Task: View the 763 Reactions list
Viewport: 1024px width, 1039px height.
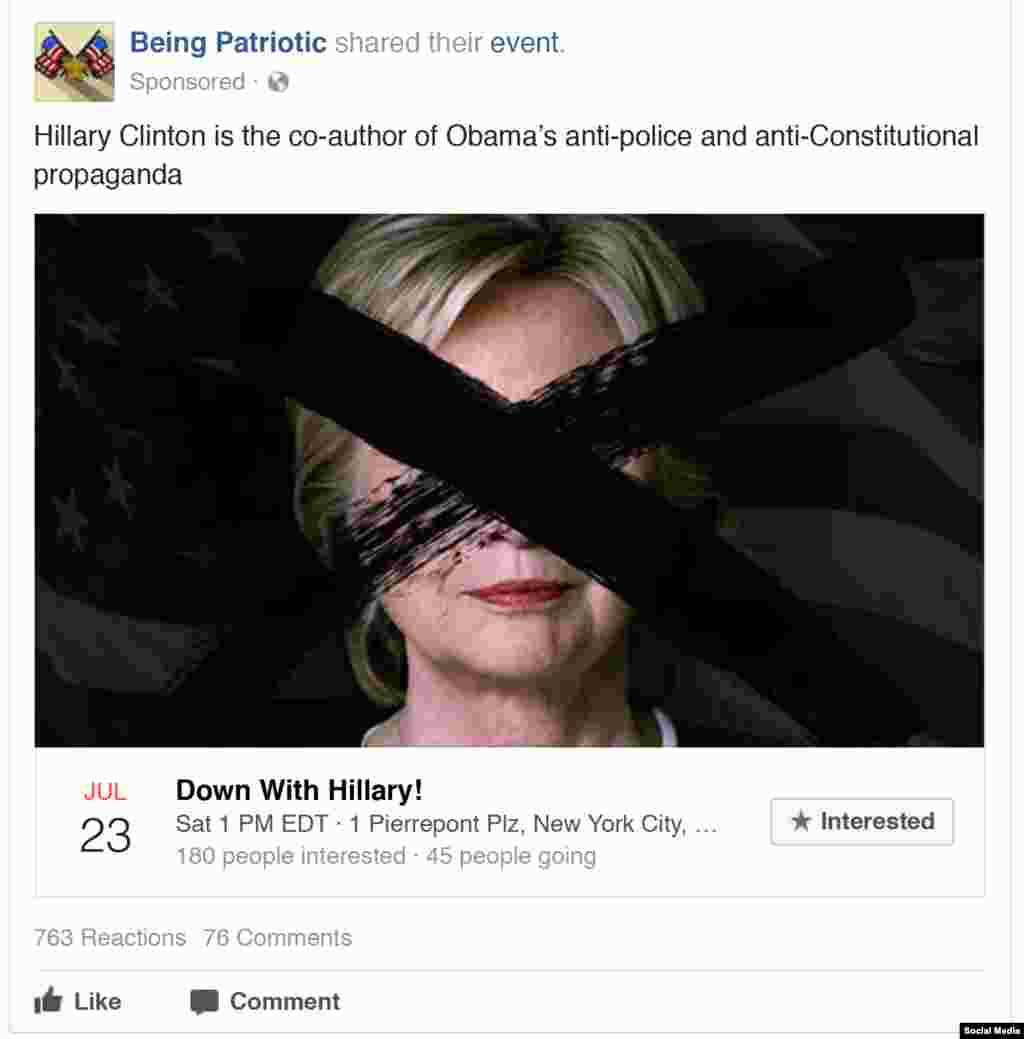Action: coord(110,938)
